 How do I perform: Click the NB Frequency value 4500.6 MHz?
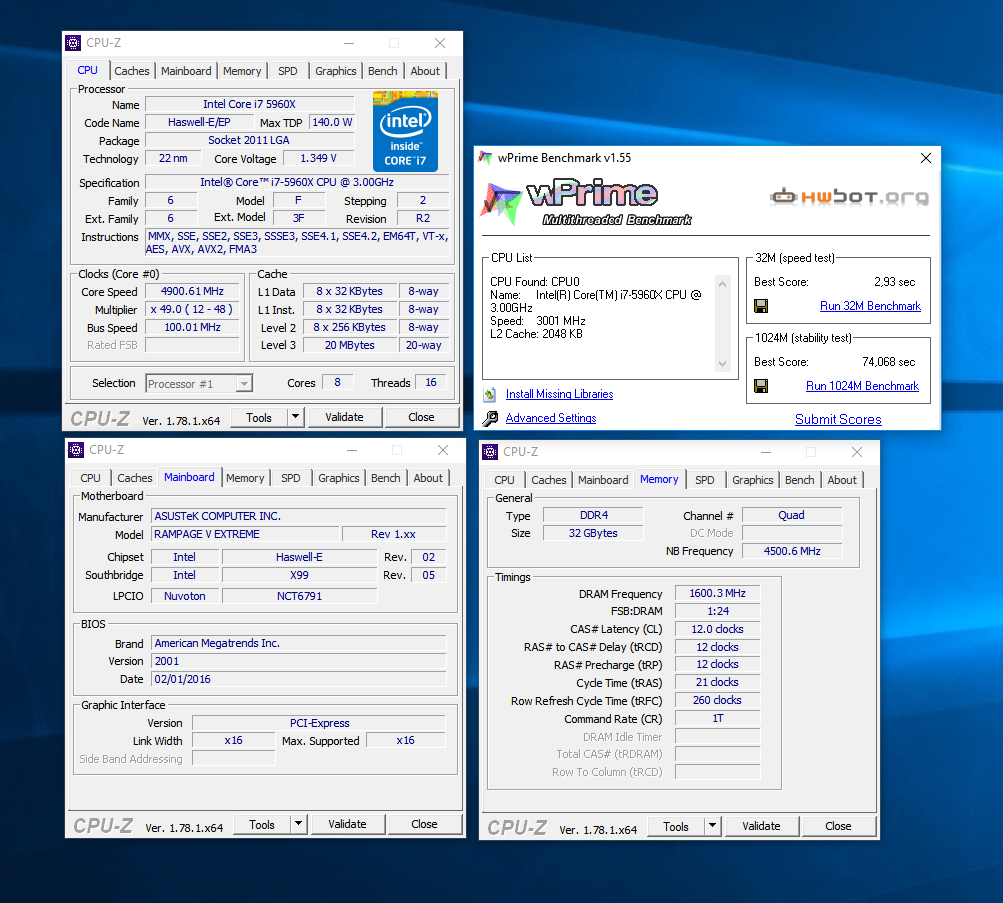pyautogui.click(x=792, y=551)
